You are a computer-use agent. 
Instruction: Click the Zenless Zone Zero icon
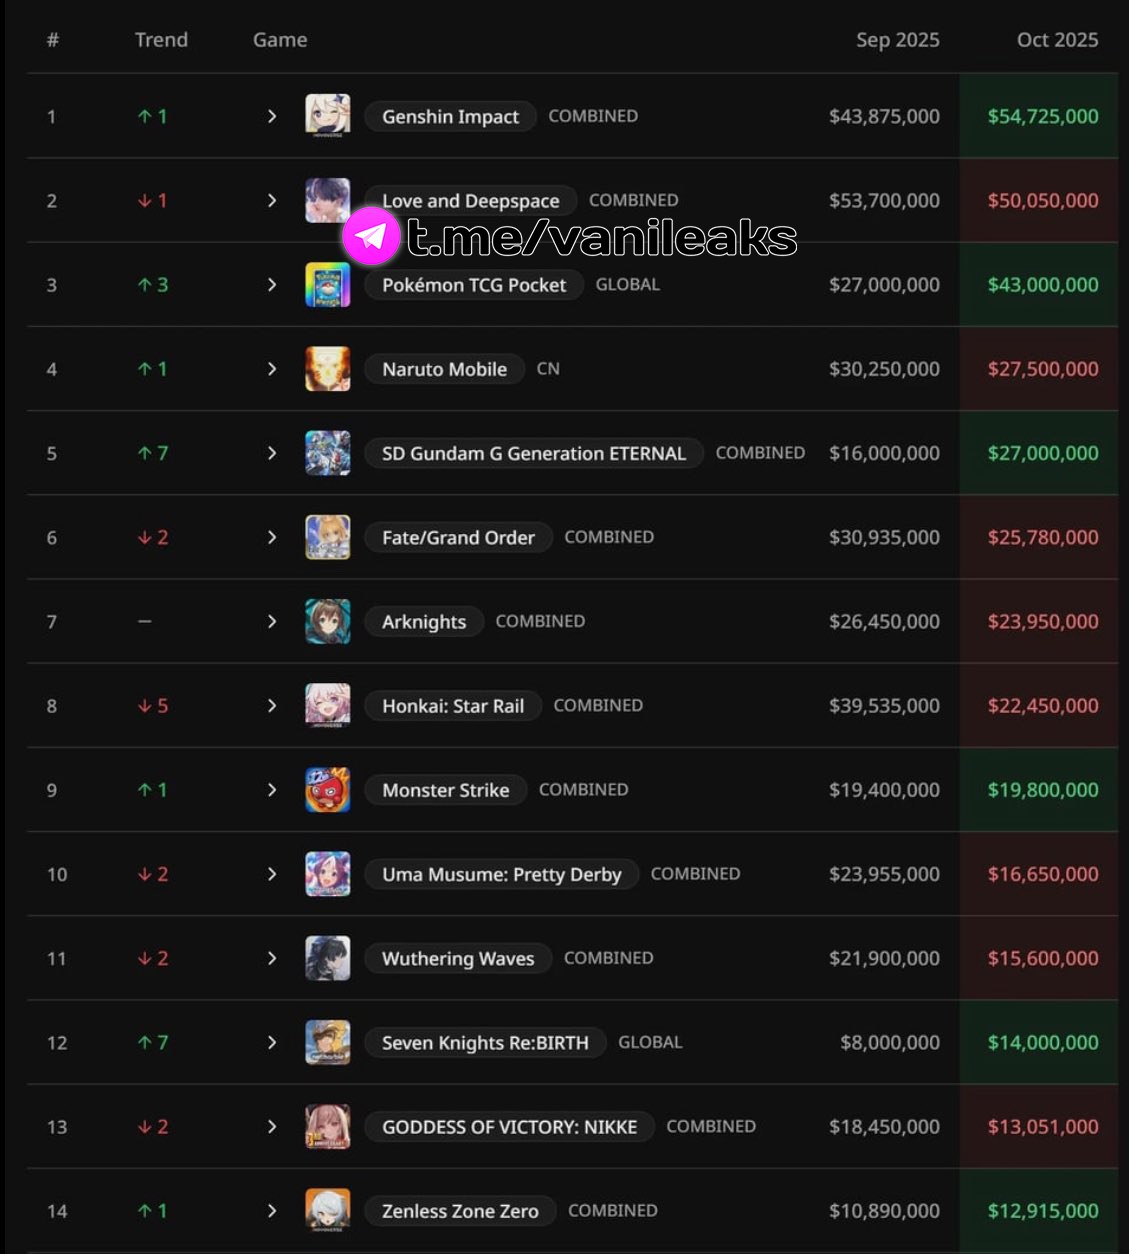(x=327, y=1211)
